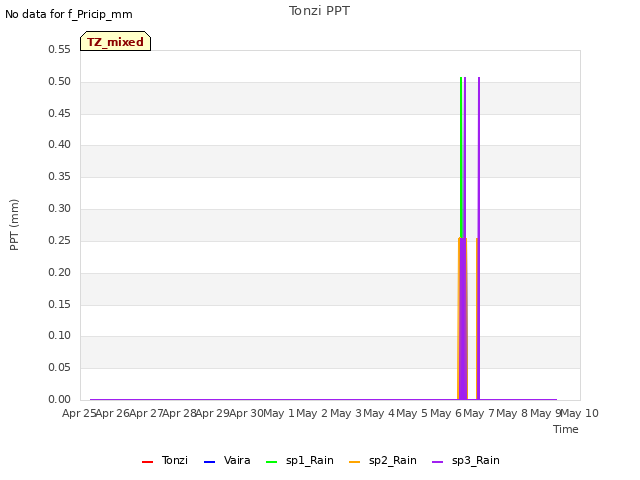Click the 'No data for f_Pricip_mm' message
This screenshot has width=640, height=480.
coord(69,14)
